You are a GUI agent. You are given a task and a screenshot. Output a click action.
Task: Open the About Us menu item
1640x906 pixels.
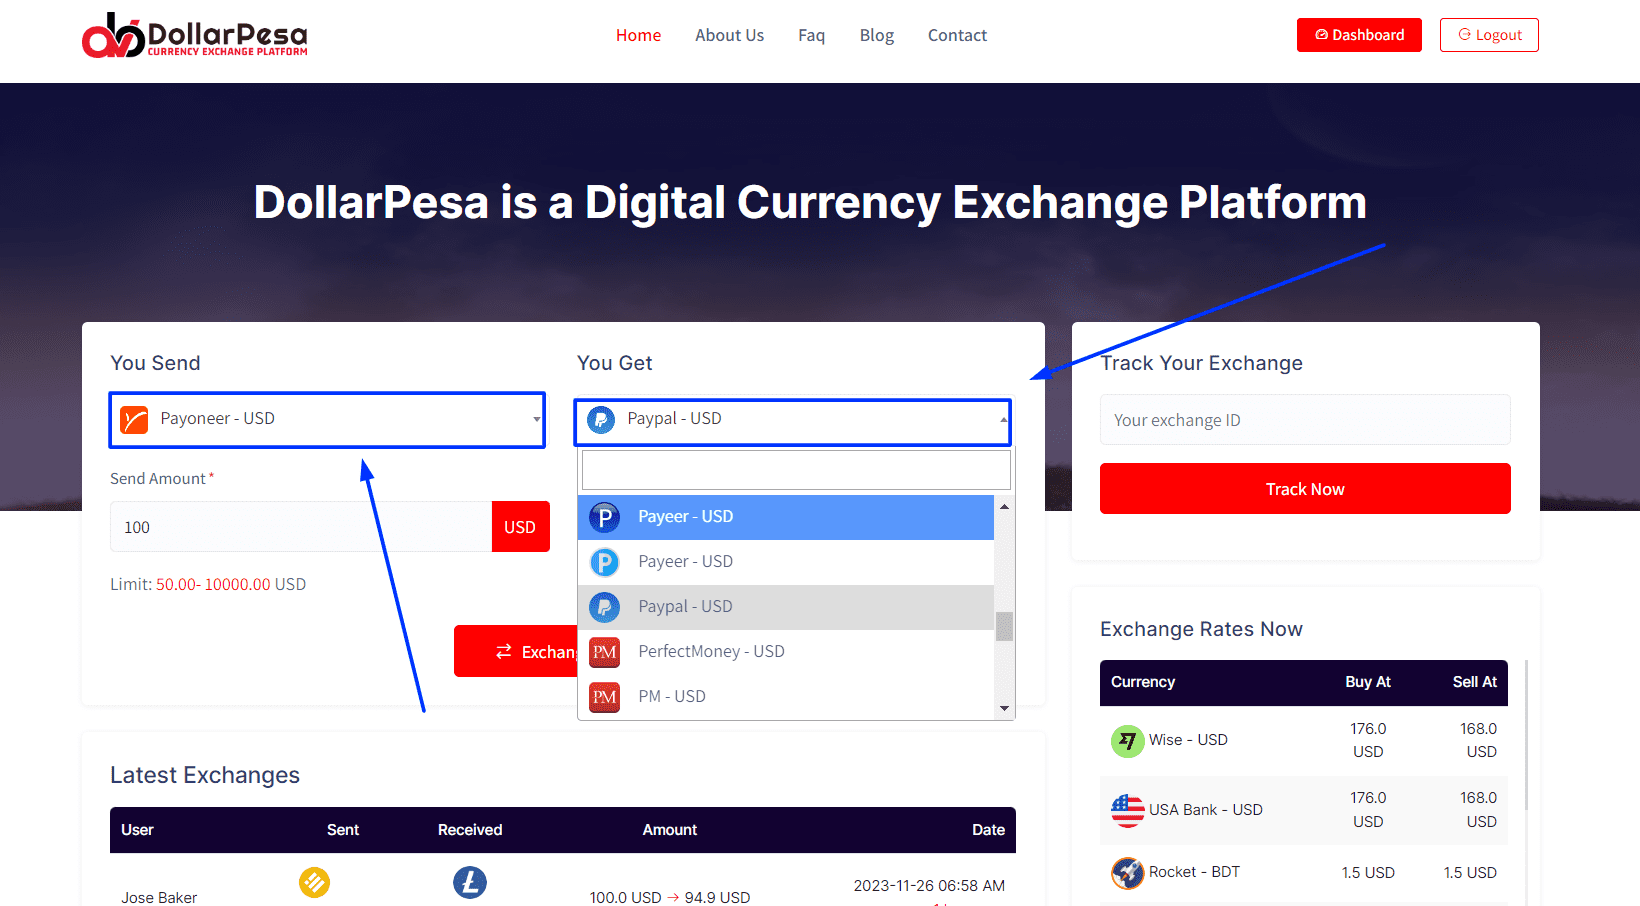[729, 35]
